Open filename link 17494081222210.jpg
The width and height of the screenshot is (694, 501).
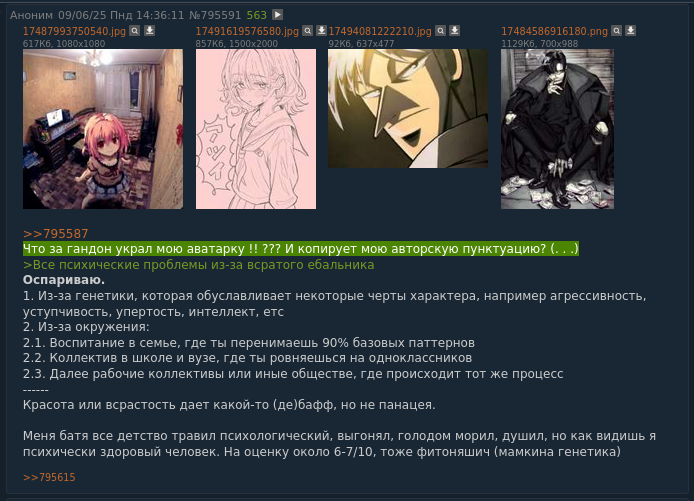tap(380, 31)
